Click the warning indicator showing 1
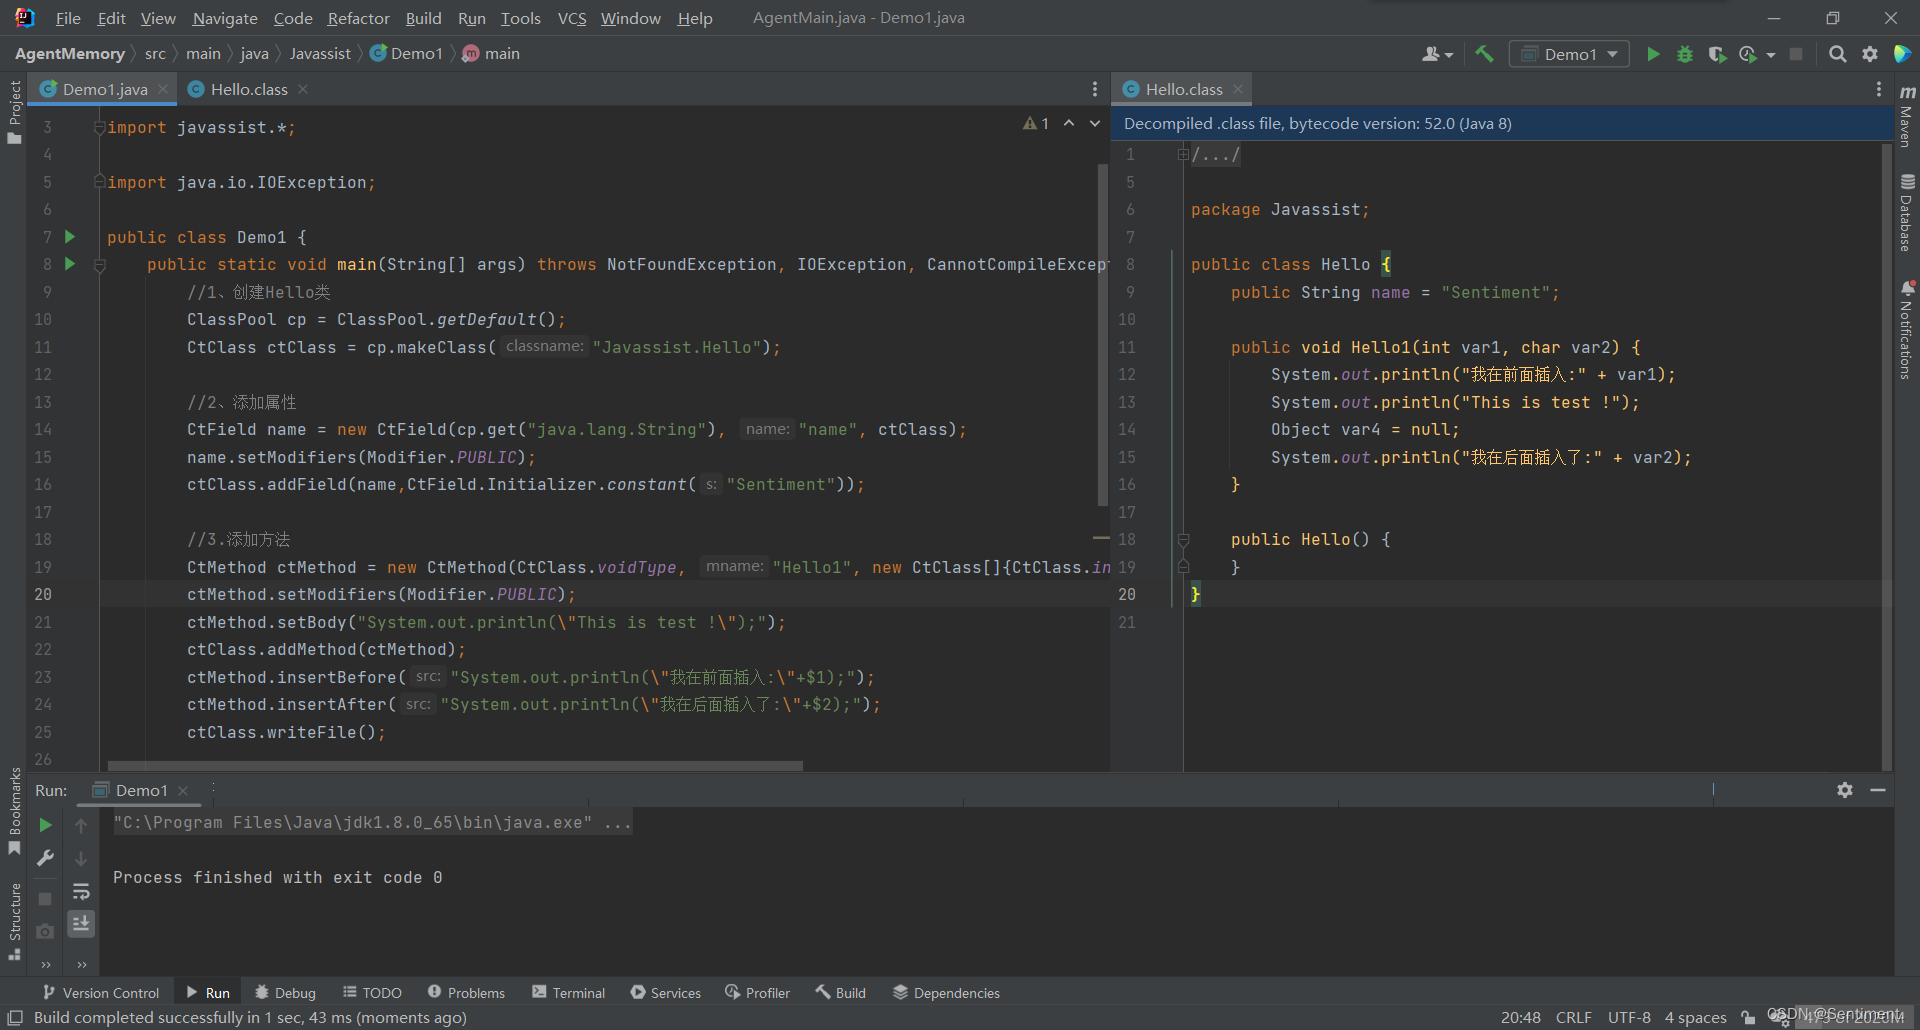This screenshot has width=1920, height=1030. point(1036,123)
